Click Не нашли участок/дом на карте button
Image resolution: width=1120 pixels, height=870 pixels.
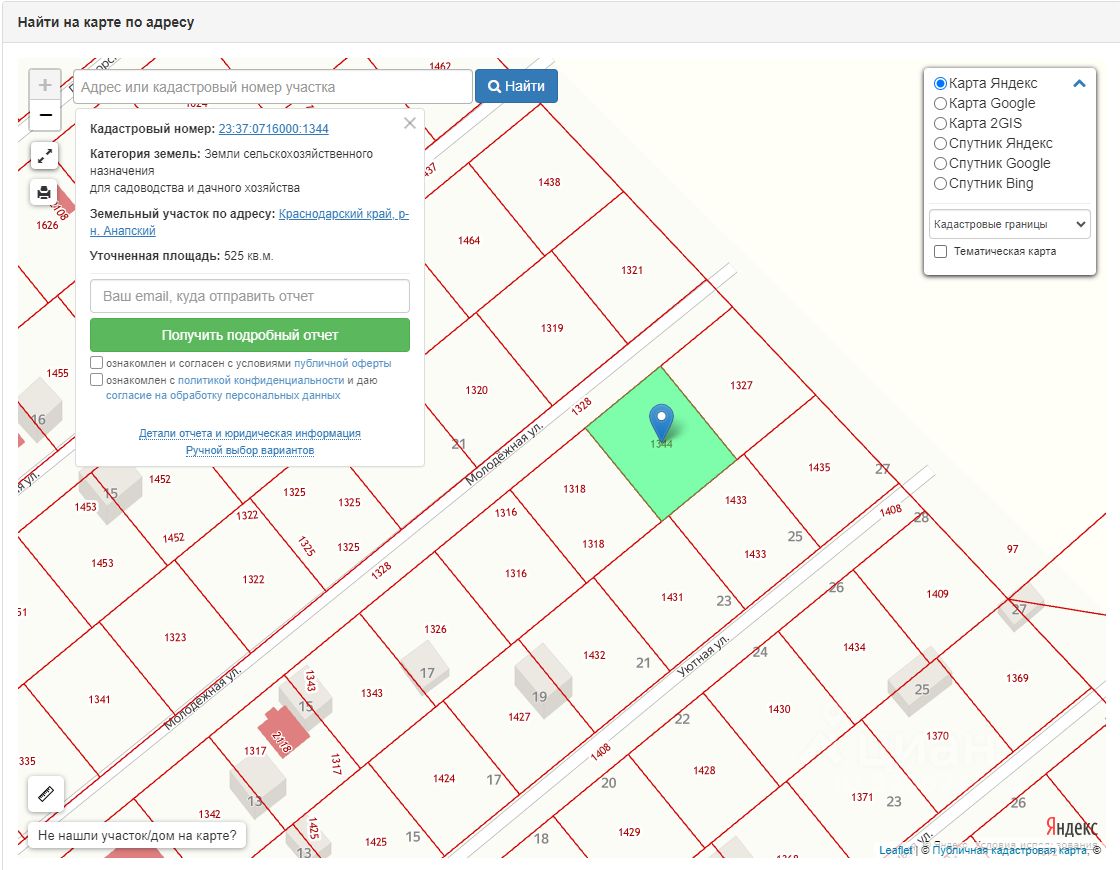coord(137,835)
